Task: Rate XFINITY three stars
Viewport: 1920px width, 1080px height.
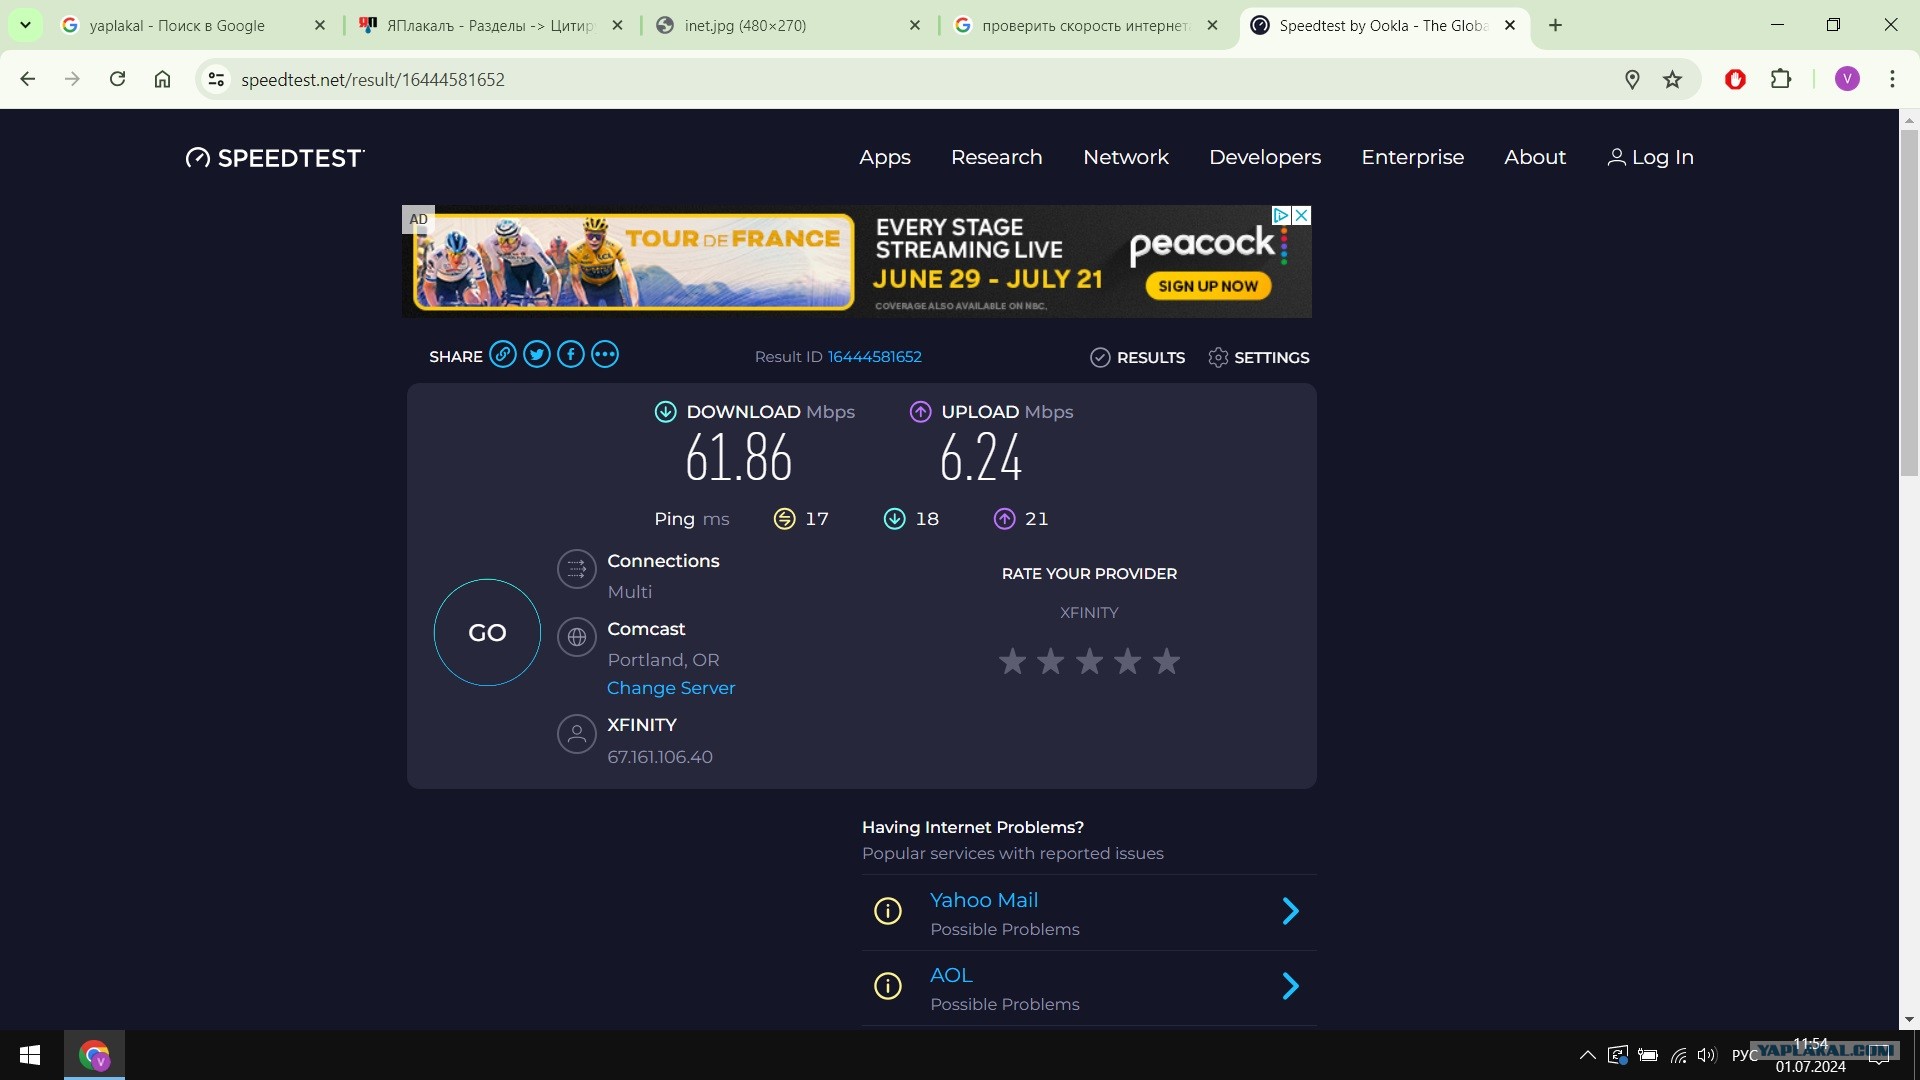Action: [1089, 661]
